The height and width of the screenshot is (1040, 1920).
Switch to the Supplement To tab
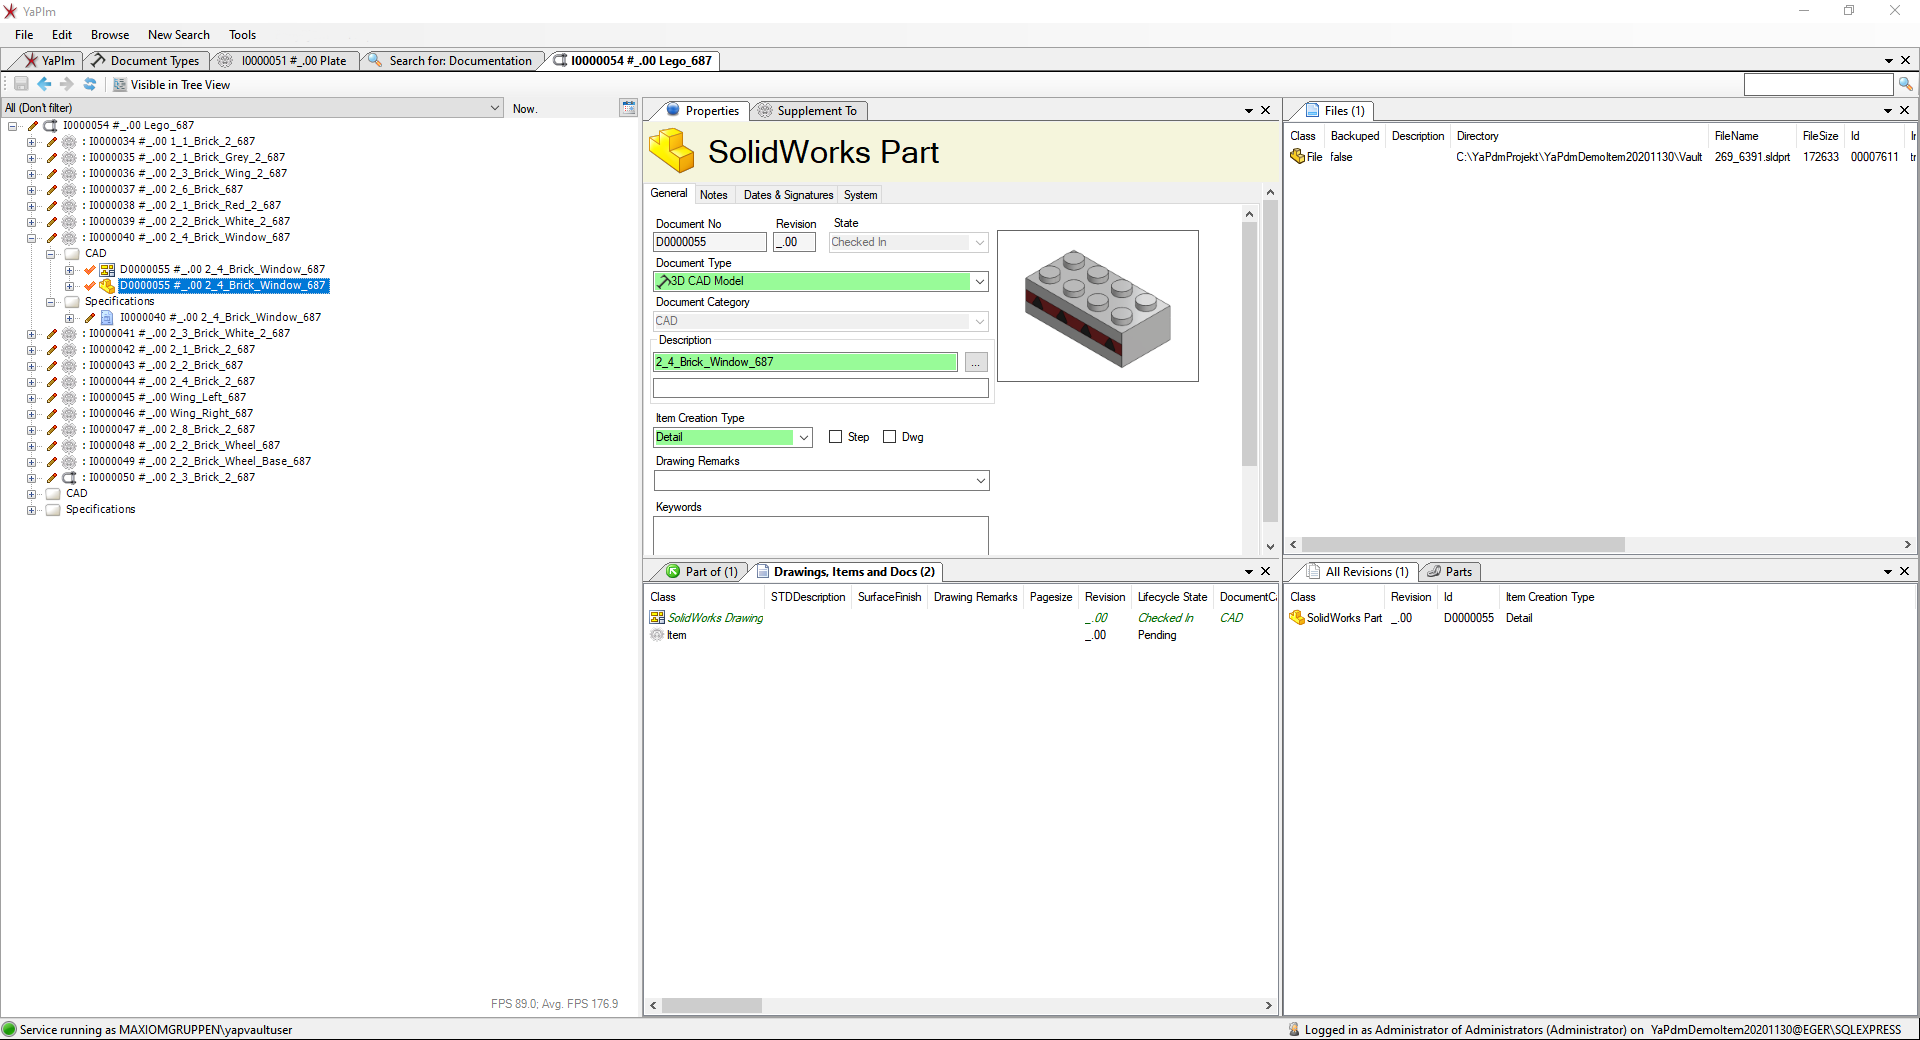[x=808, y=111]
